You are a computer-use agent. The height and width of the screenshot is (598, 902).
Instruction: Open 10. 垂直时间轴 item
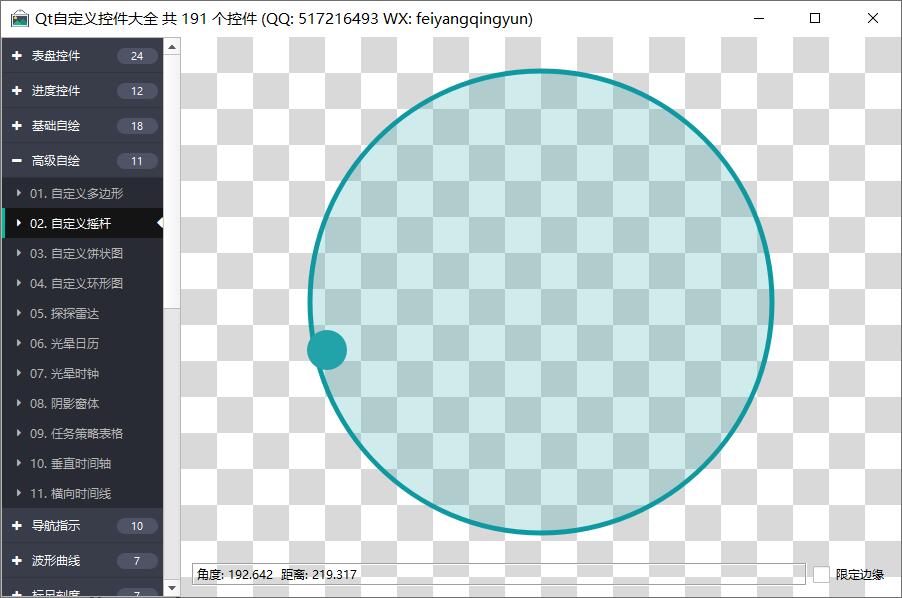pyautogui.click(x=70, y=464)
